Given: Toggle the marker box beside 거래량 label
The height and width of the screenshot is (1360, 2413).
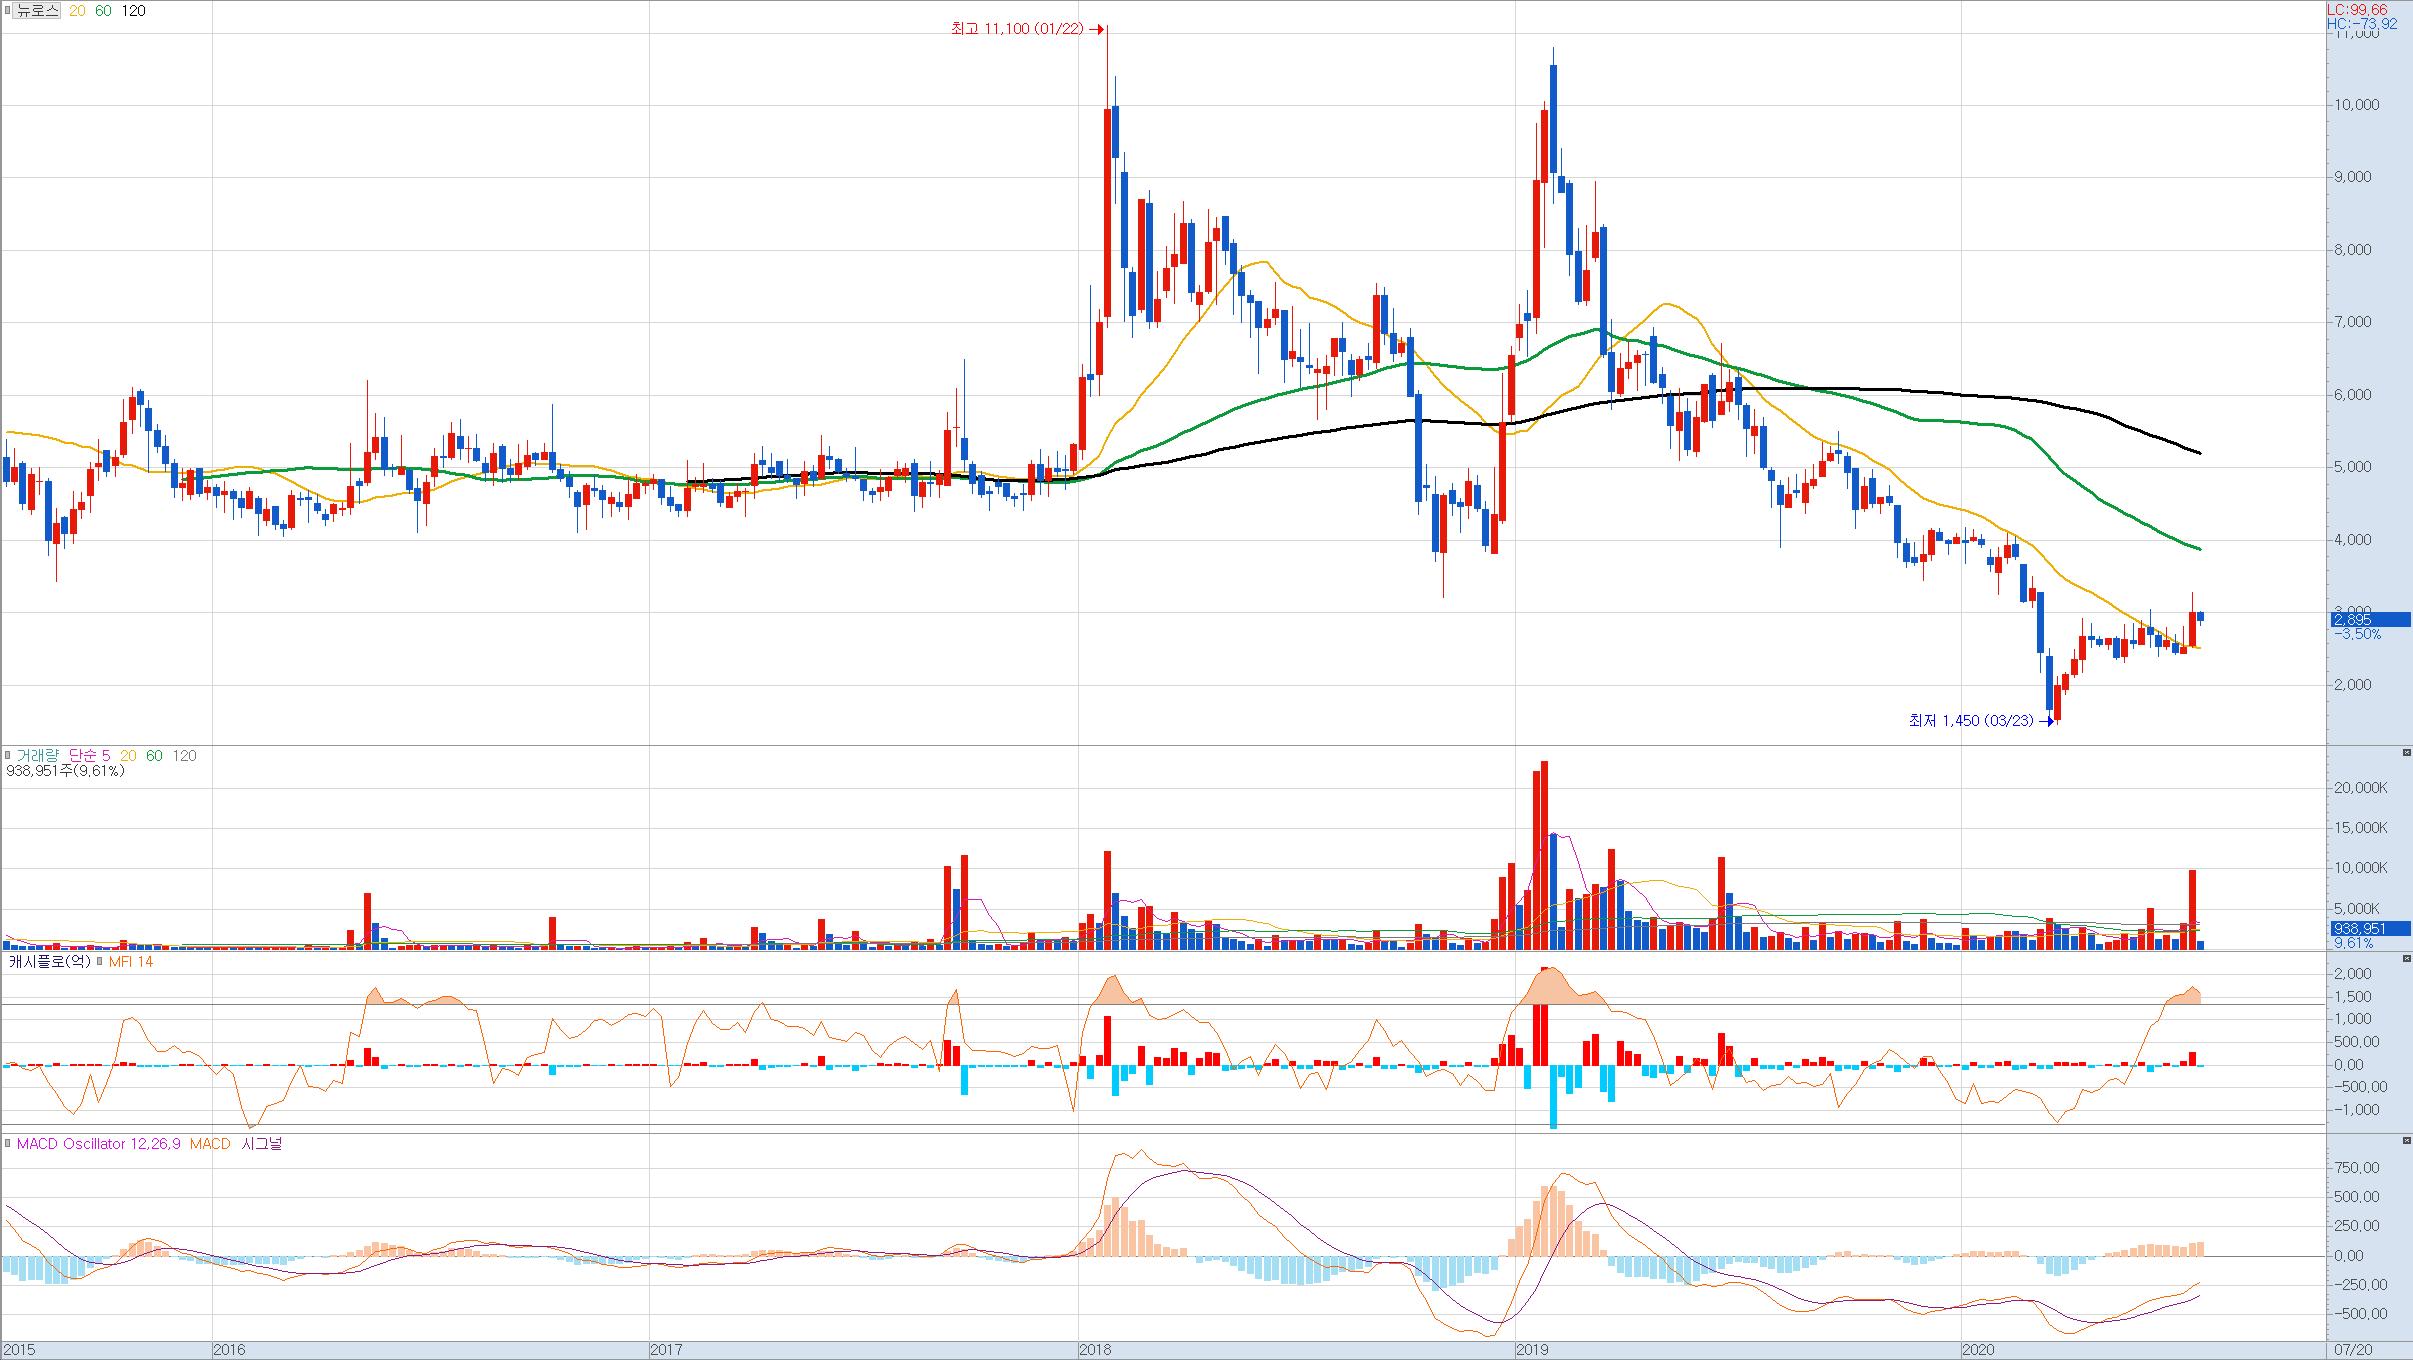Looking at the screenshot, I should (x=8, y=756).
